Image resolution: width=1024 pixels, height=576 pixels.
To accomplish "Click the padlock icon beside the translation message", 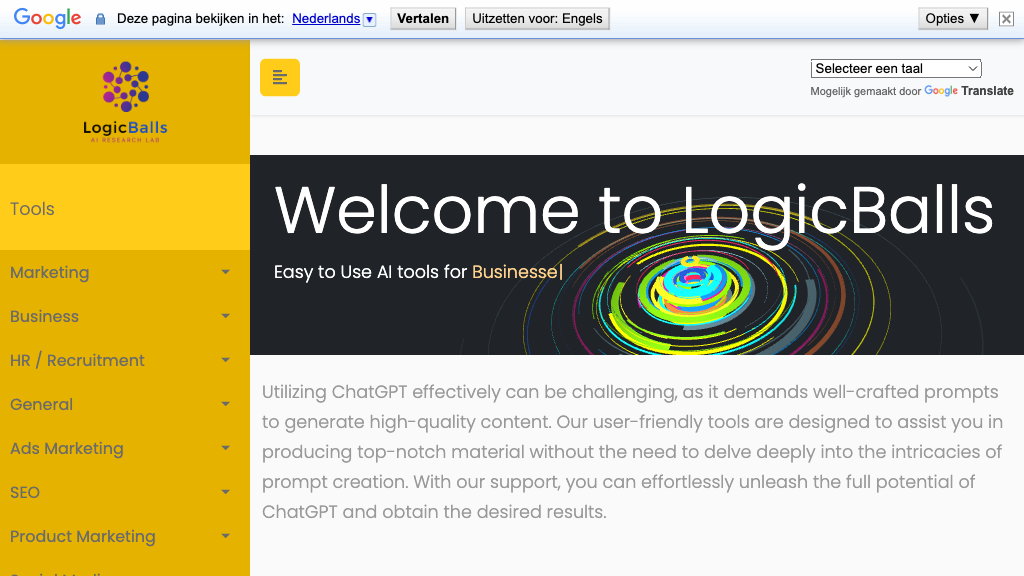I will [x=99, y=17].
